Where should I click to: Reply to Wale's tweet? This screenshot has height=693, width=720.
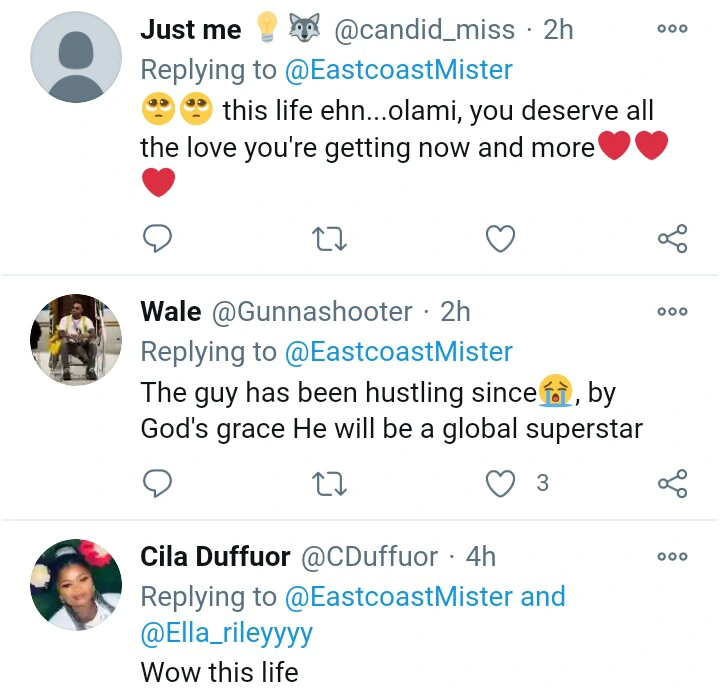(x=157, y=484)
